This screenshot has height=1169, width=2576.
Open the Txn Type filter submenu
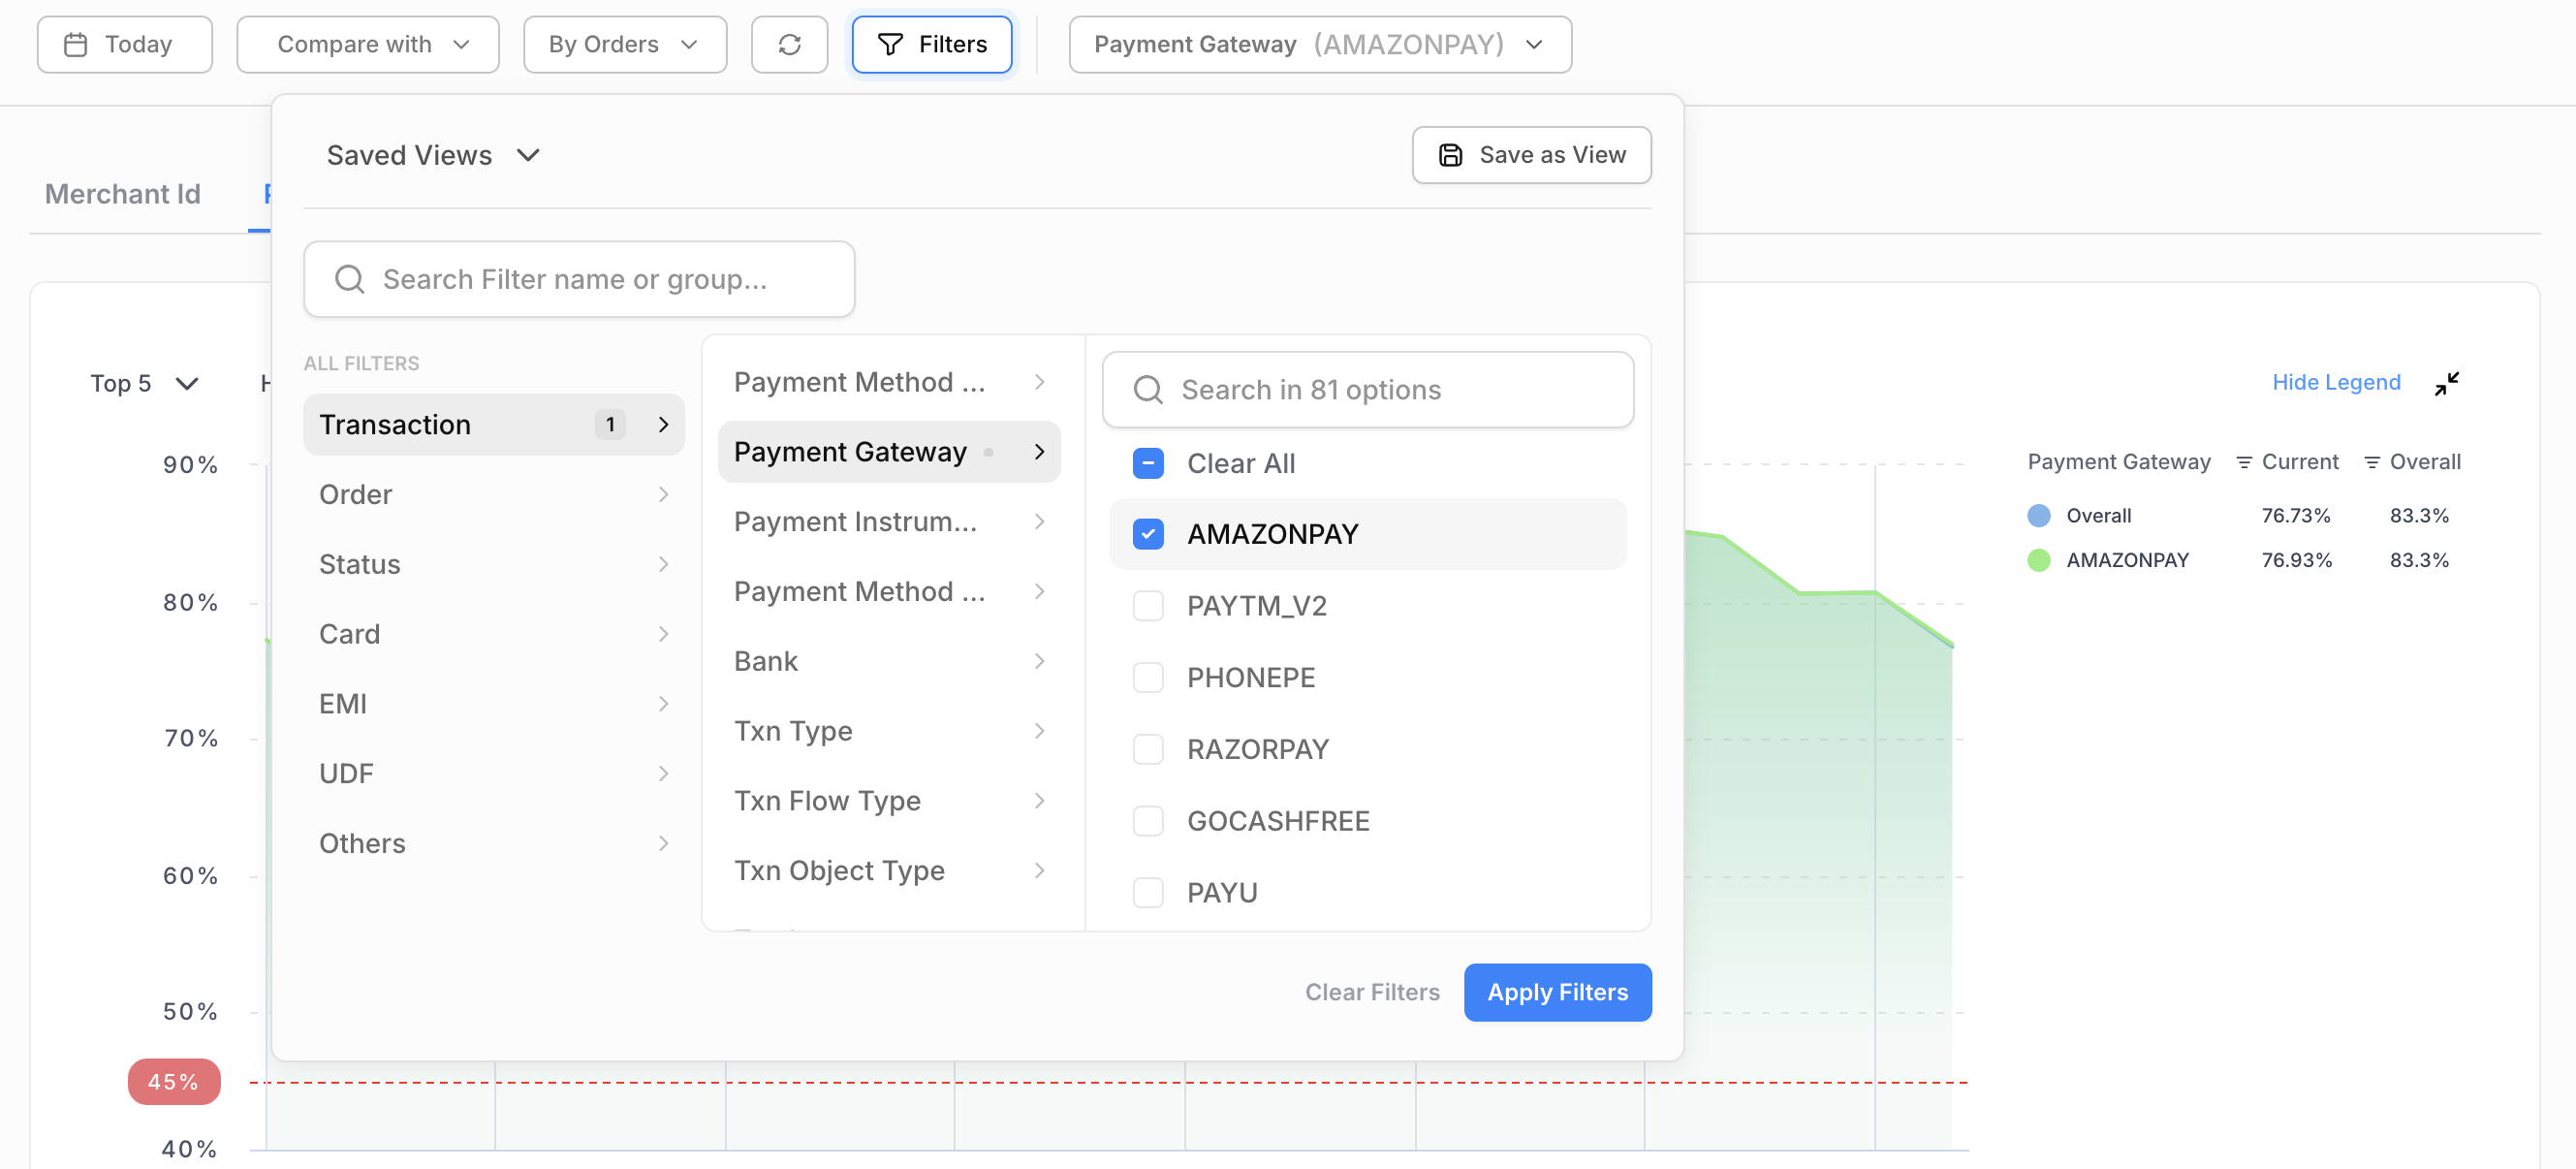pyautogui.click(x=888, y=731)
